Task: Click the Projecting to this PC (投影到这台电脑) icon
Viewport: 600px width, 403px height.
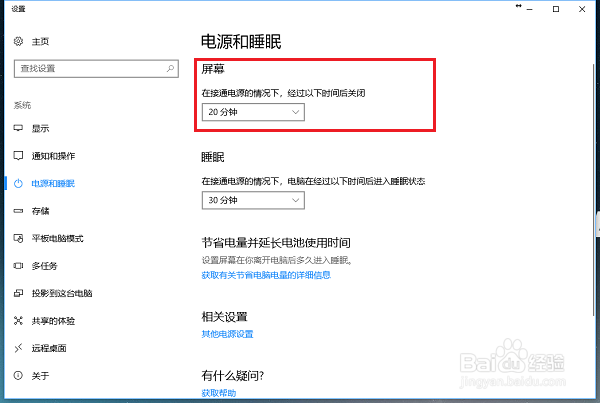Action: coord(18,293)
